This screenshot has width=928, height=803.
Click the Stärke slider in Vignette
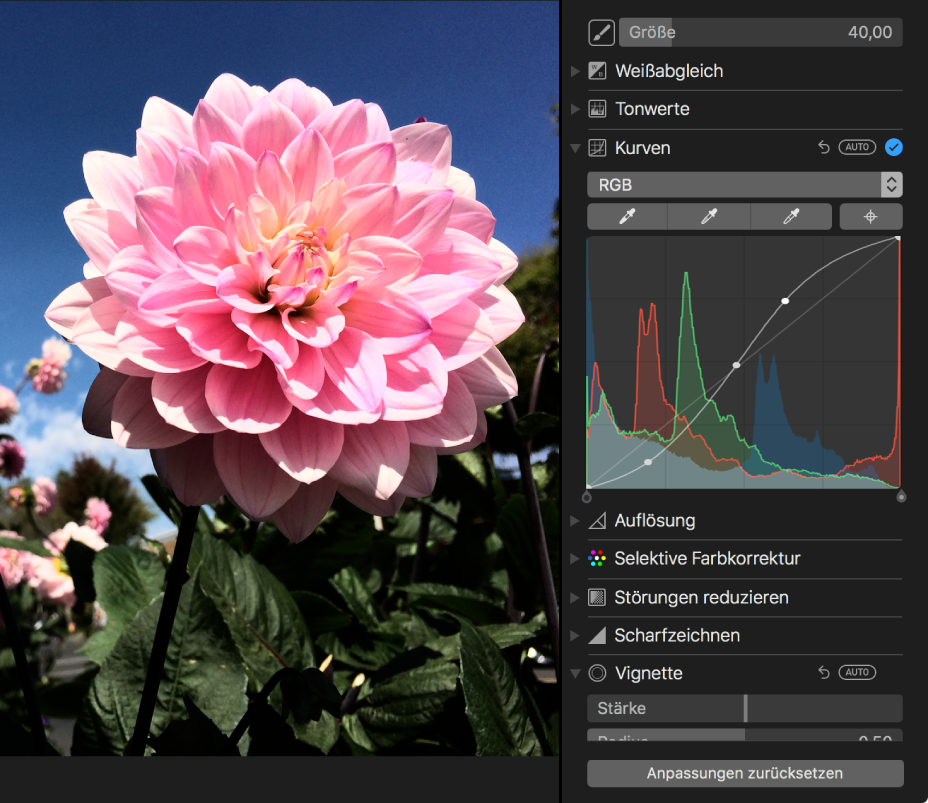pyautogui.click(x=744, y=708)
